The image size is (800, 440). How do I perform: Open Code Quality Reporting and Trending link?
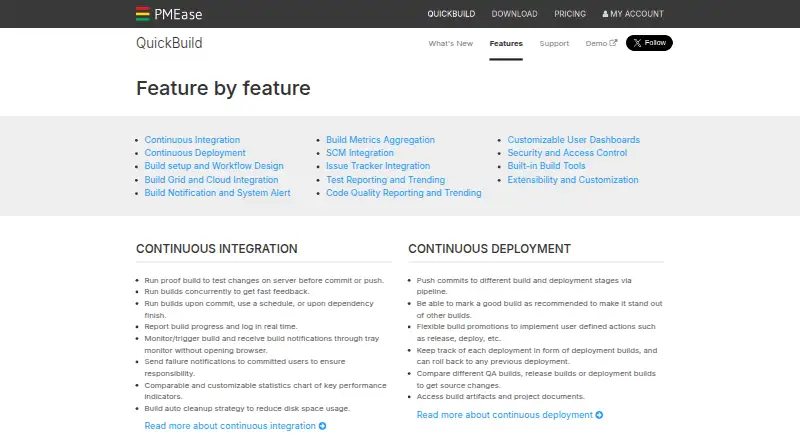404,192
